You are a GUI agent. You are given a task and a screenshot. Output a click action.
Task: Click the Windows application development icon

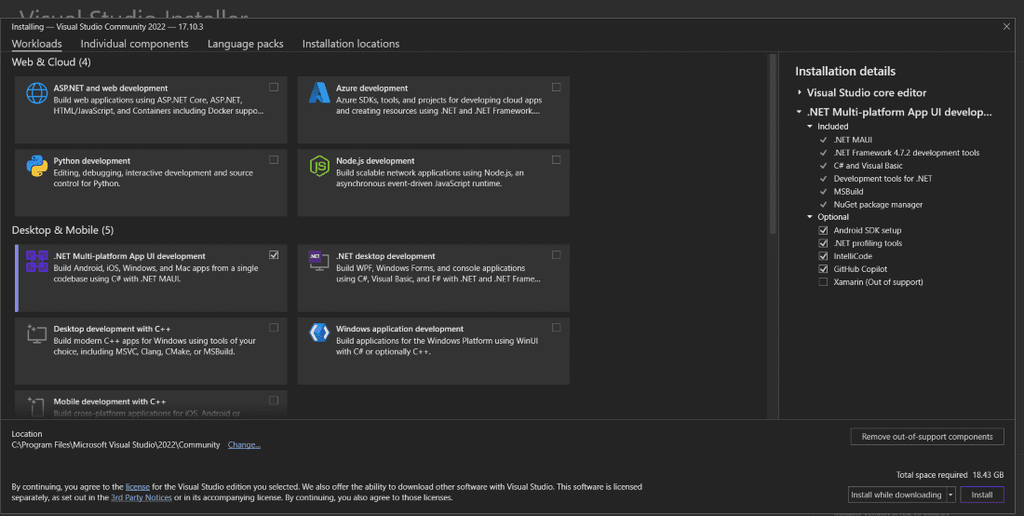tap(319, 332)
